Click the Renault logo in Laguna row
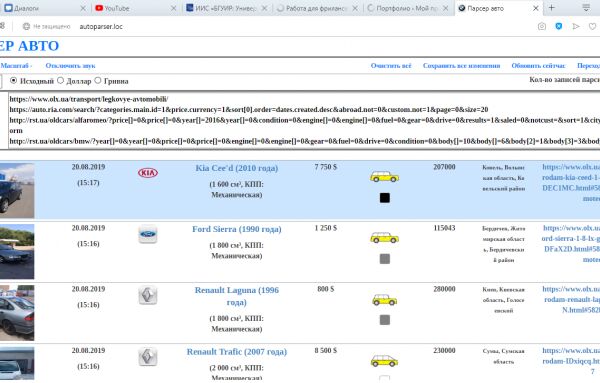Image resolution: width=600 pixels, height=383 pixels. pyautogui.click(x=148, y=295)
